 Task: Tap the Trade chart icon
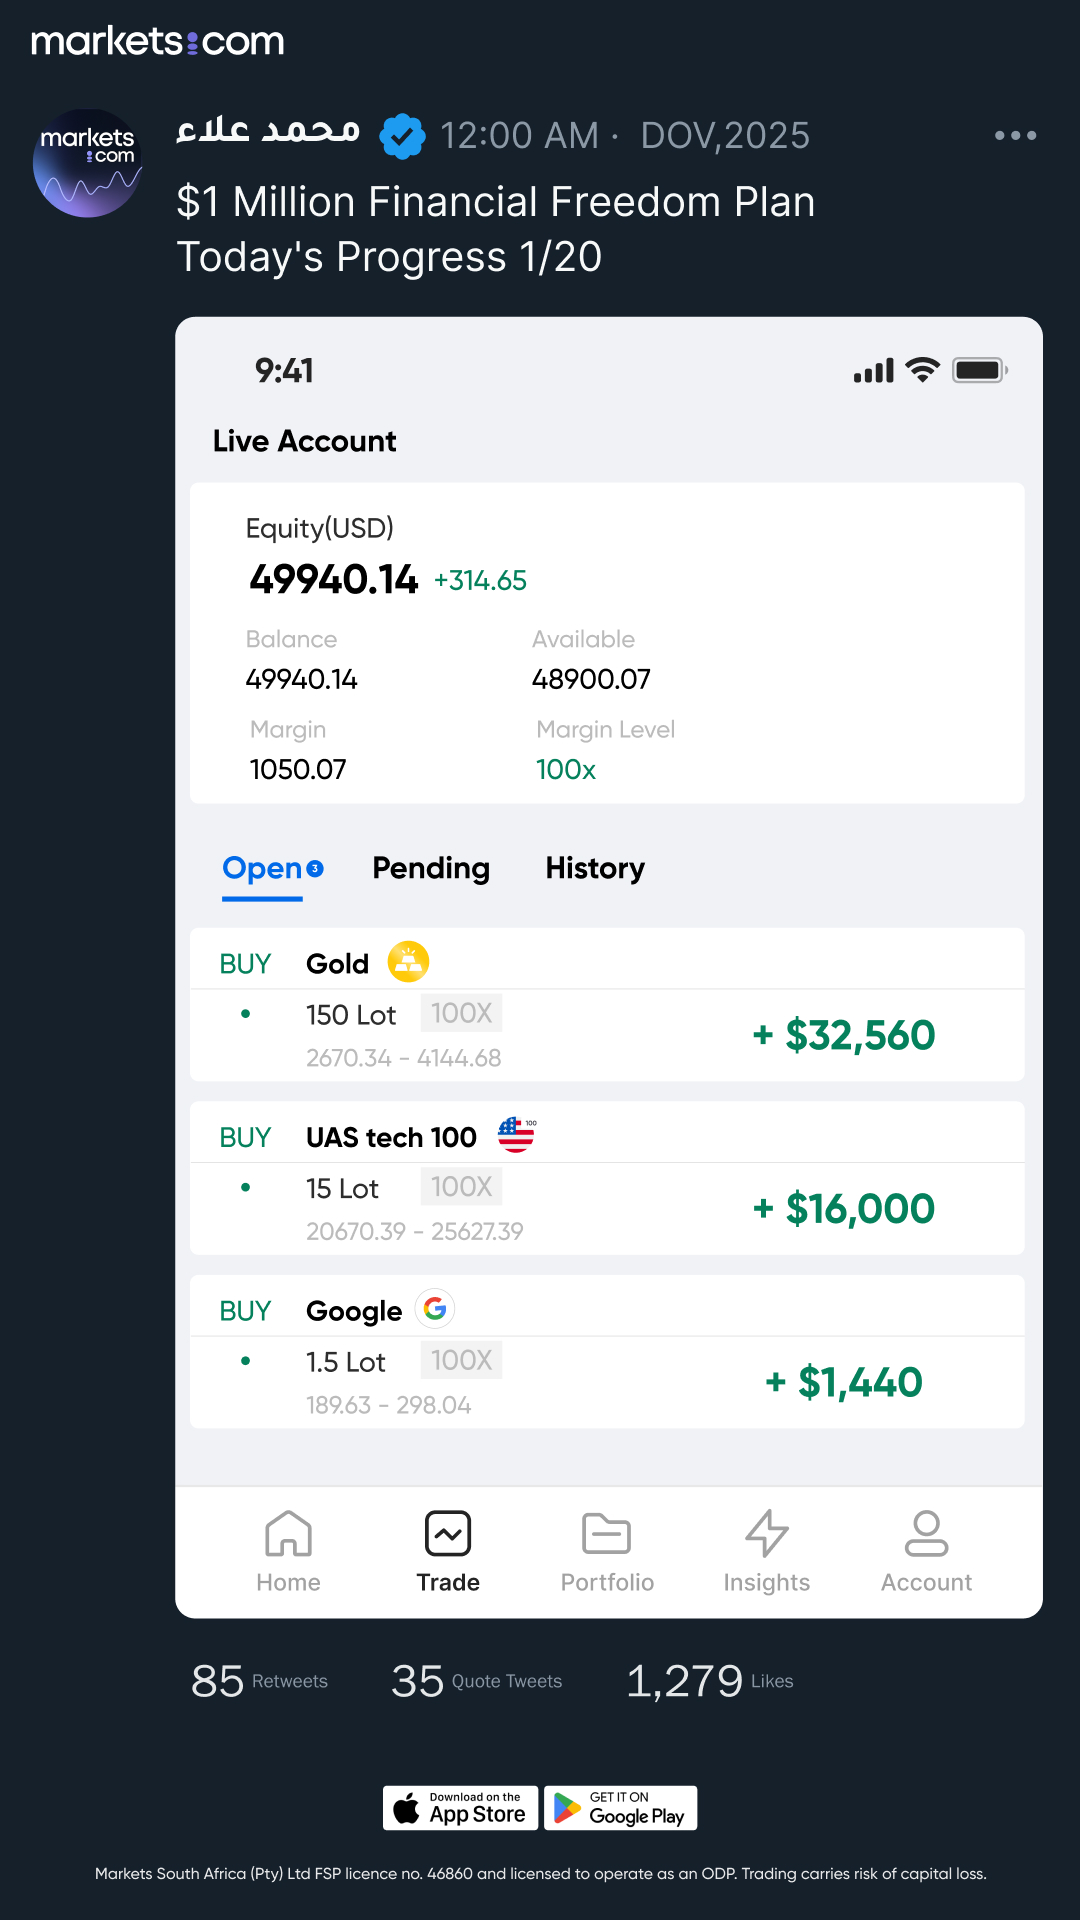448,1533
